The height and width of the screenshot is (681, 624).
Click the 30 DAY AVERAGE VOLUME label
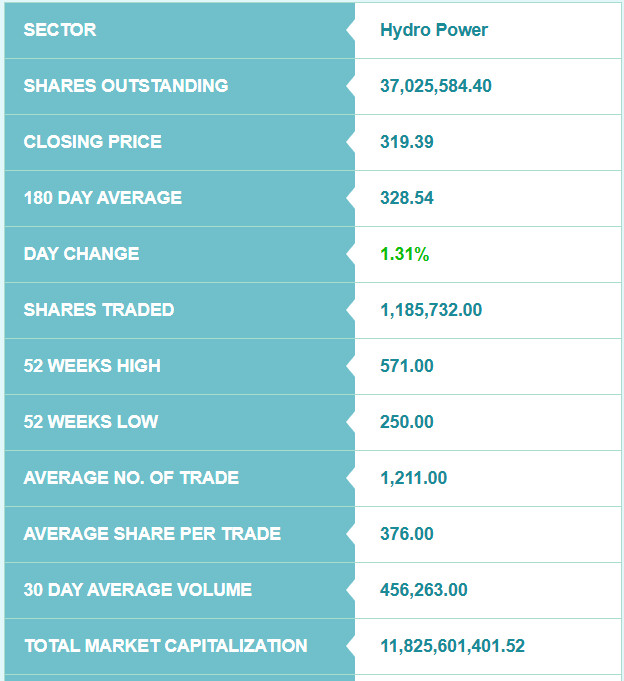point(138,590)
